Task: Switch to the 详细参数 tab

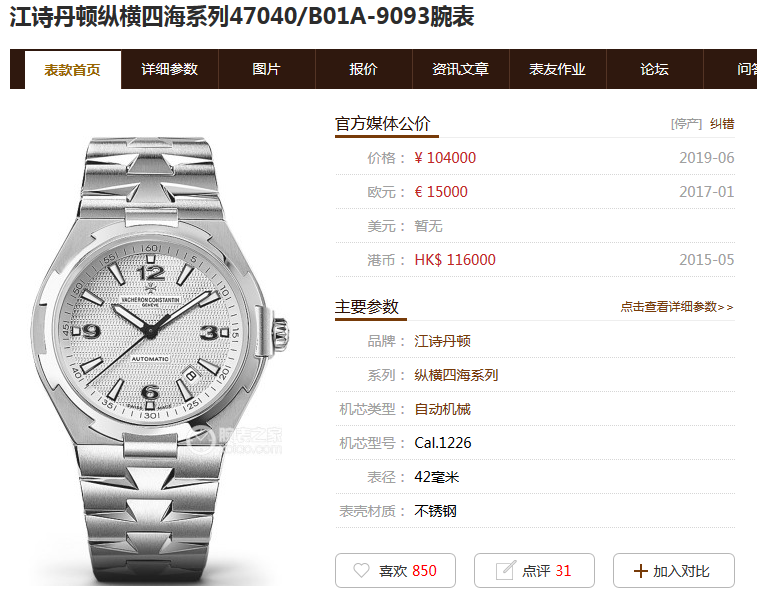Action: point(169,69)
